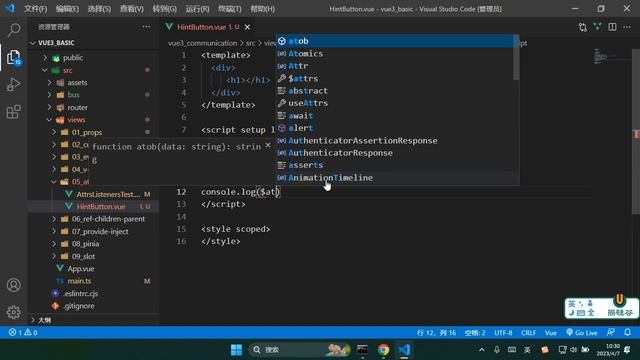
Task: Open the Manage gear icon
Action: coord(13,312)
